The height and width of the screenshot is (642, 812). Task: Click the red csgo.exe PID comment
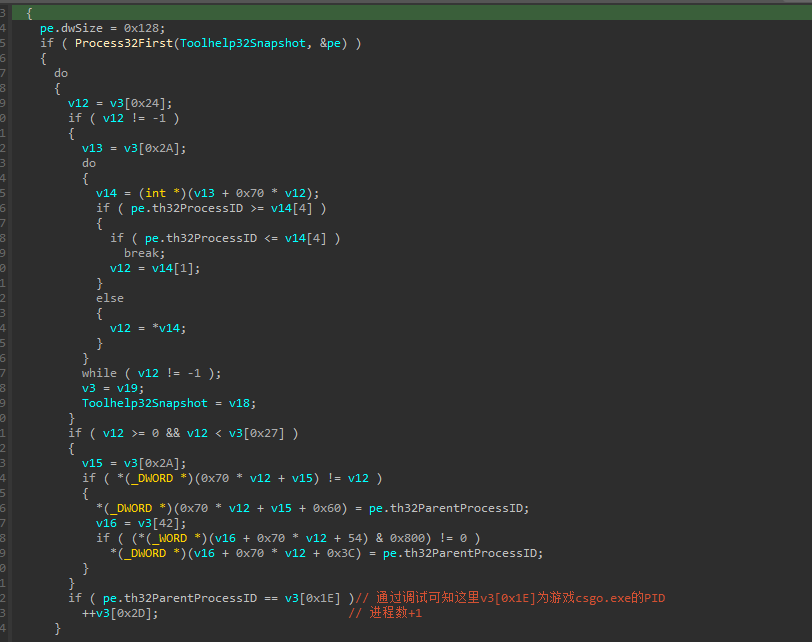click(x=510, y=598)
